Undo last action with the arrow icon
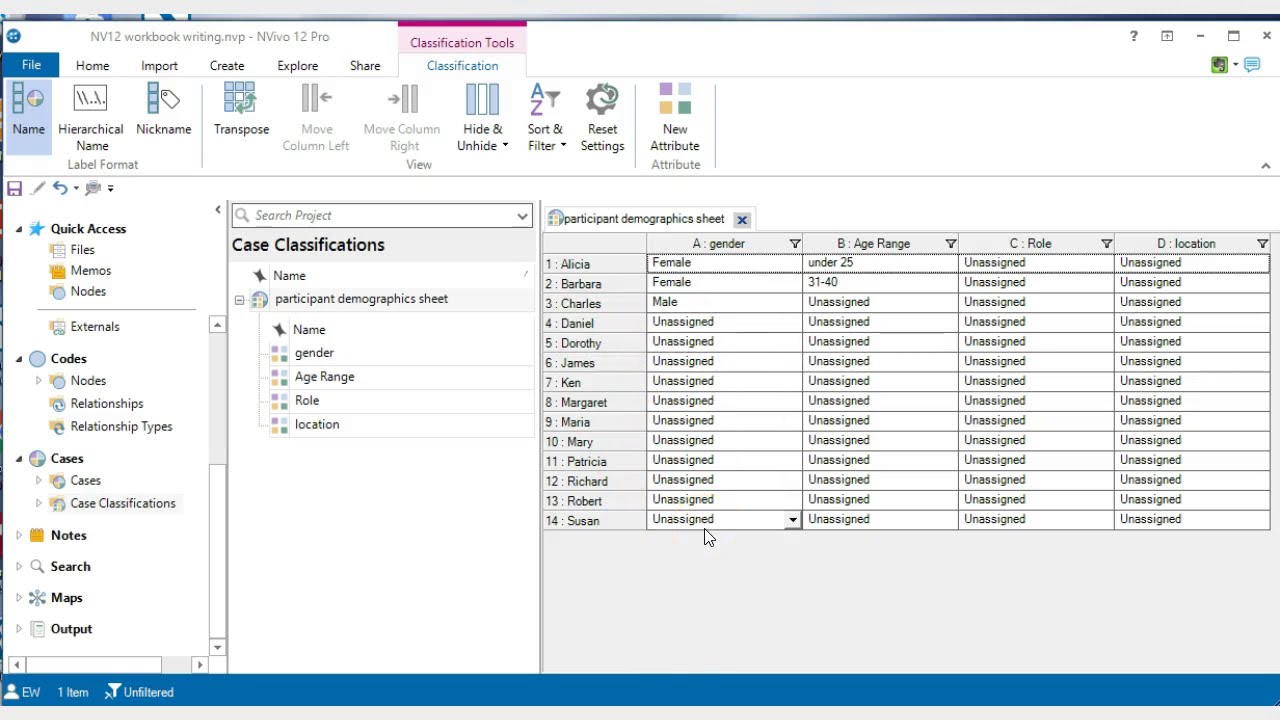Viewport: 1280px width, 720px height. (x=60, y=188)
